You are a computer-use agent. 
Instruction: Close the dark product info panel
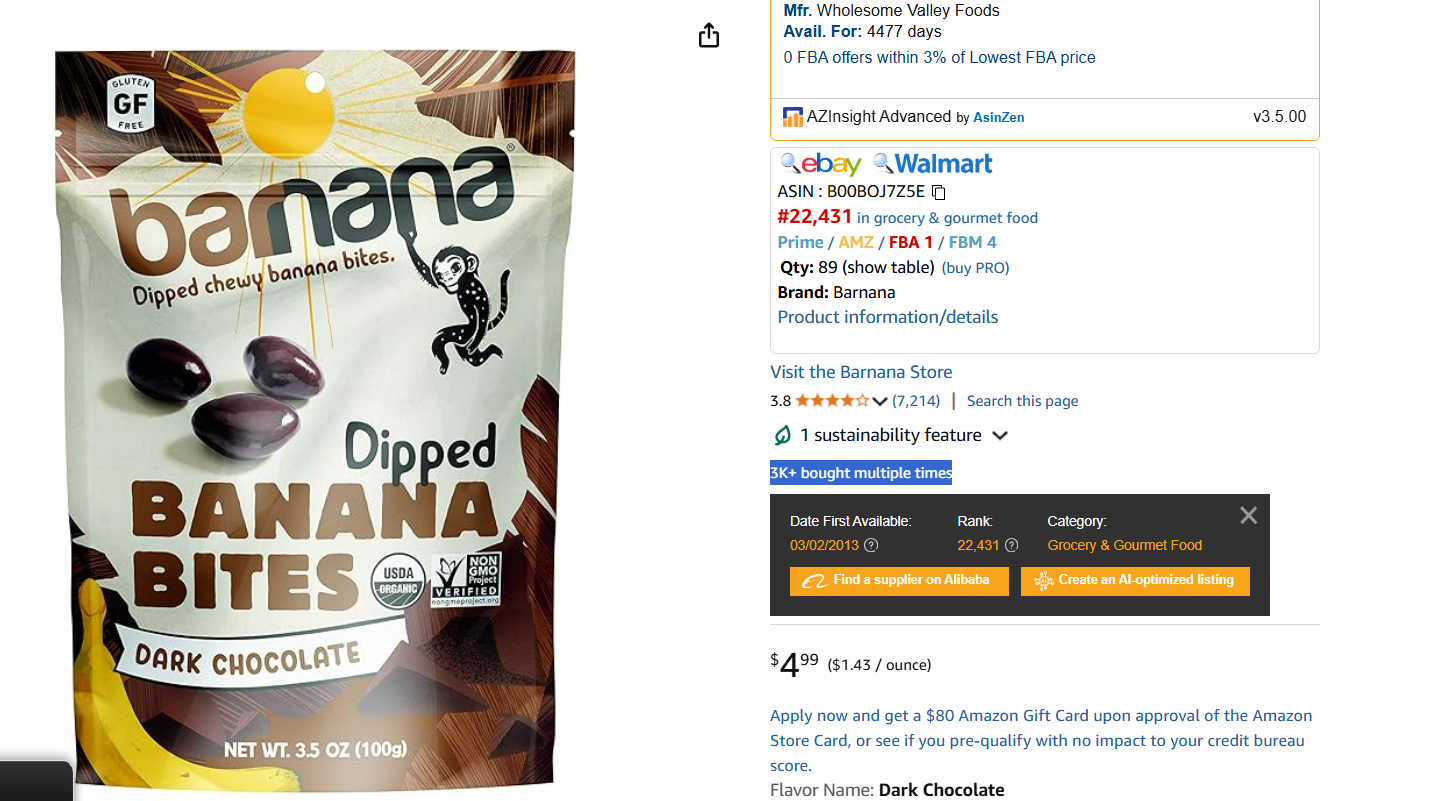1248,516
